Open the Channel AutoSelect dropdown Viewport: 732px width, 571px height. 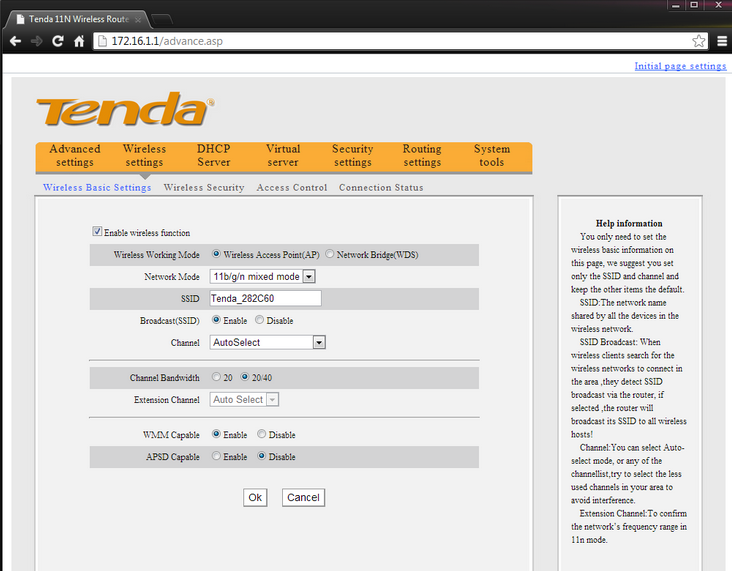(x=267, y=342)
